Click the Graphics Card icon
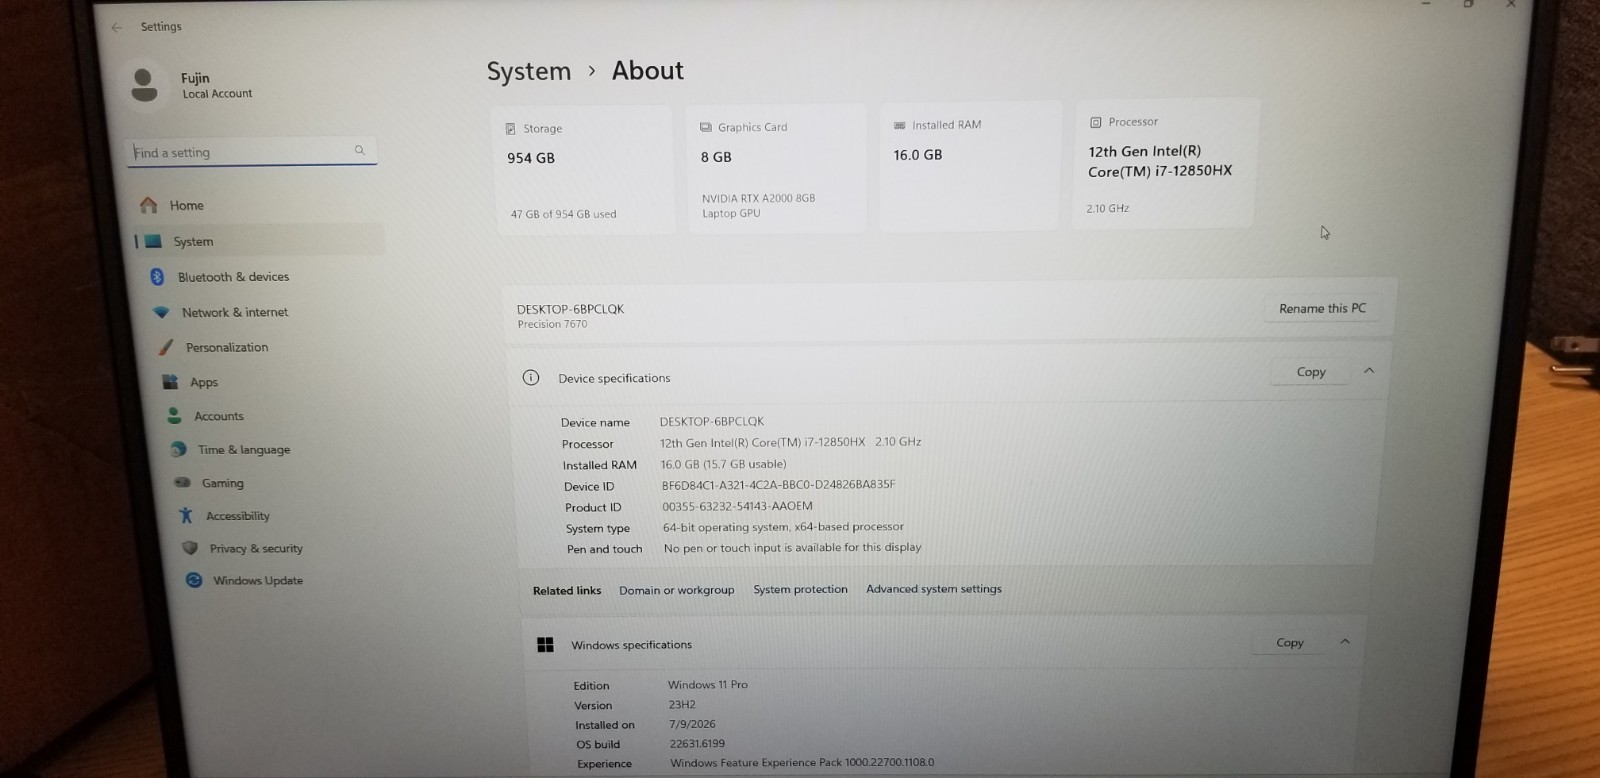1600x778 pixels. point(706,127)
